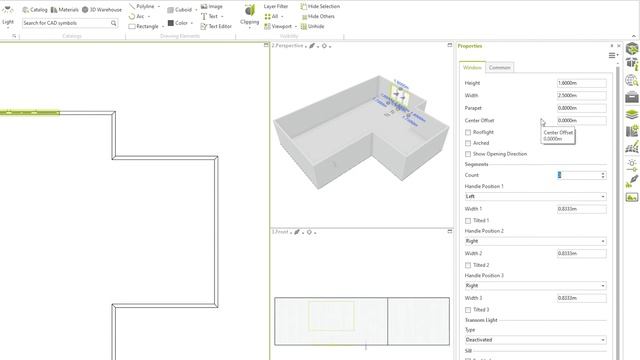This screenshot has height=360, width=640.
Task: Open the light slider settings icon in right sidebar
Action: click(632, 165)
